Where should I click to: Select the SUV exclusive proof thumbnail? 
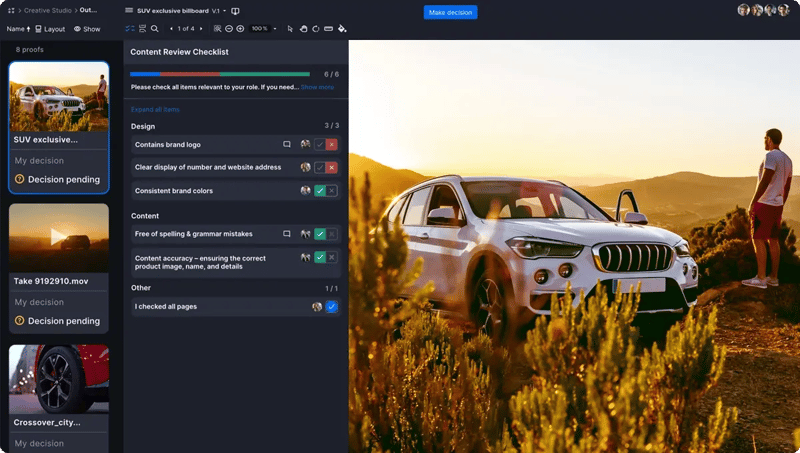(x=59, y=97)
